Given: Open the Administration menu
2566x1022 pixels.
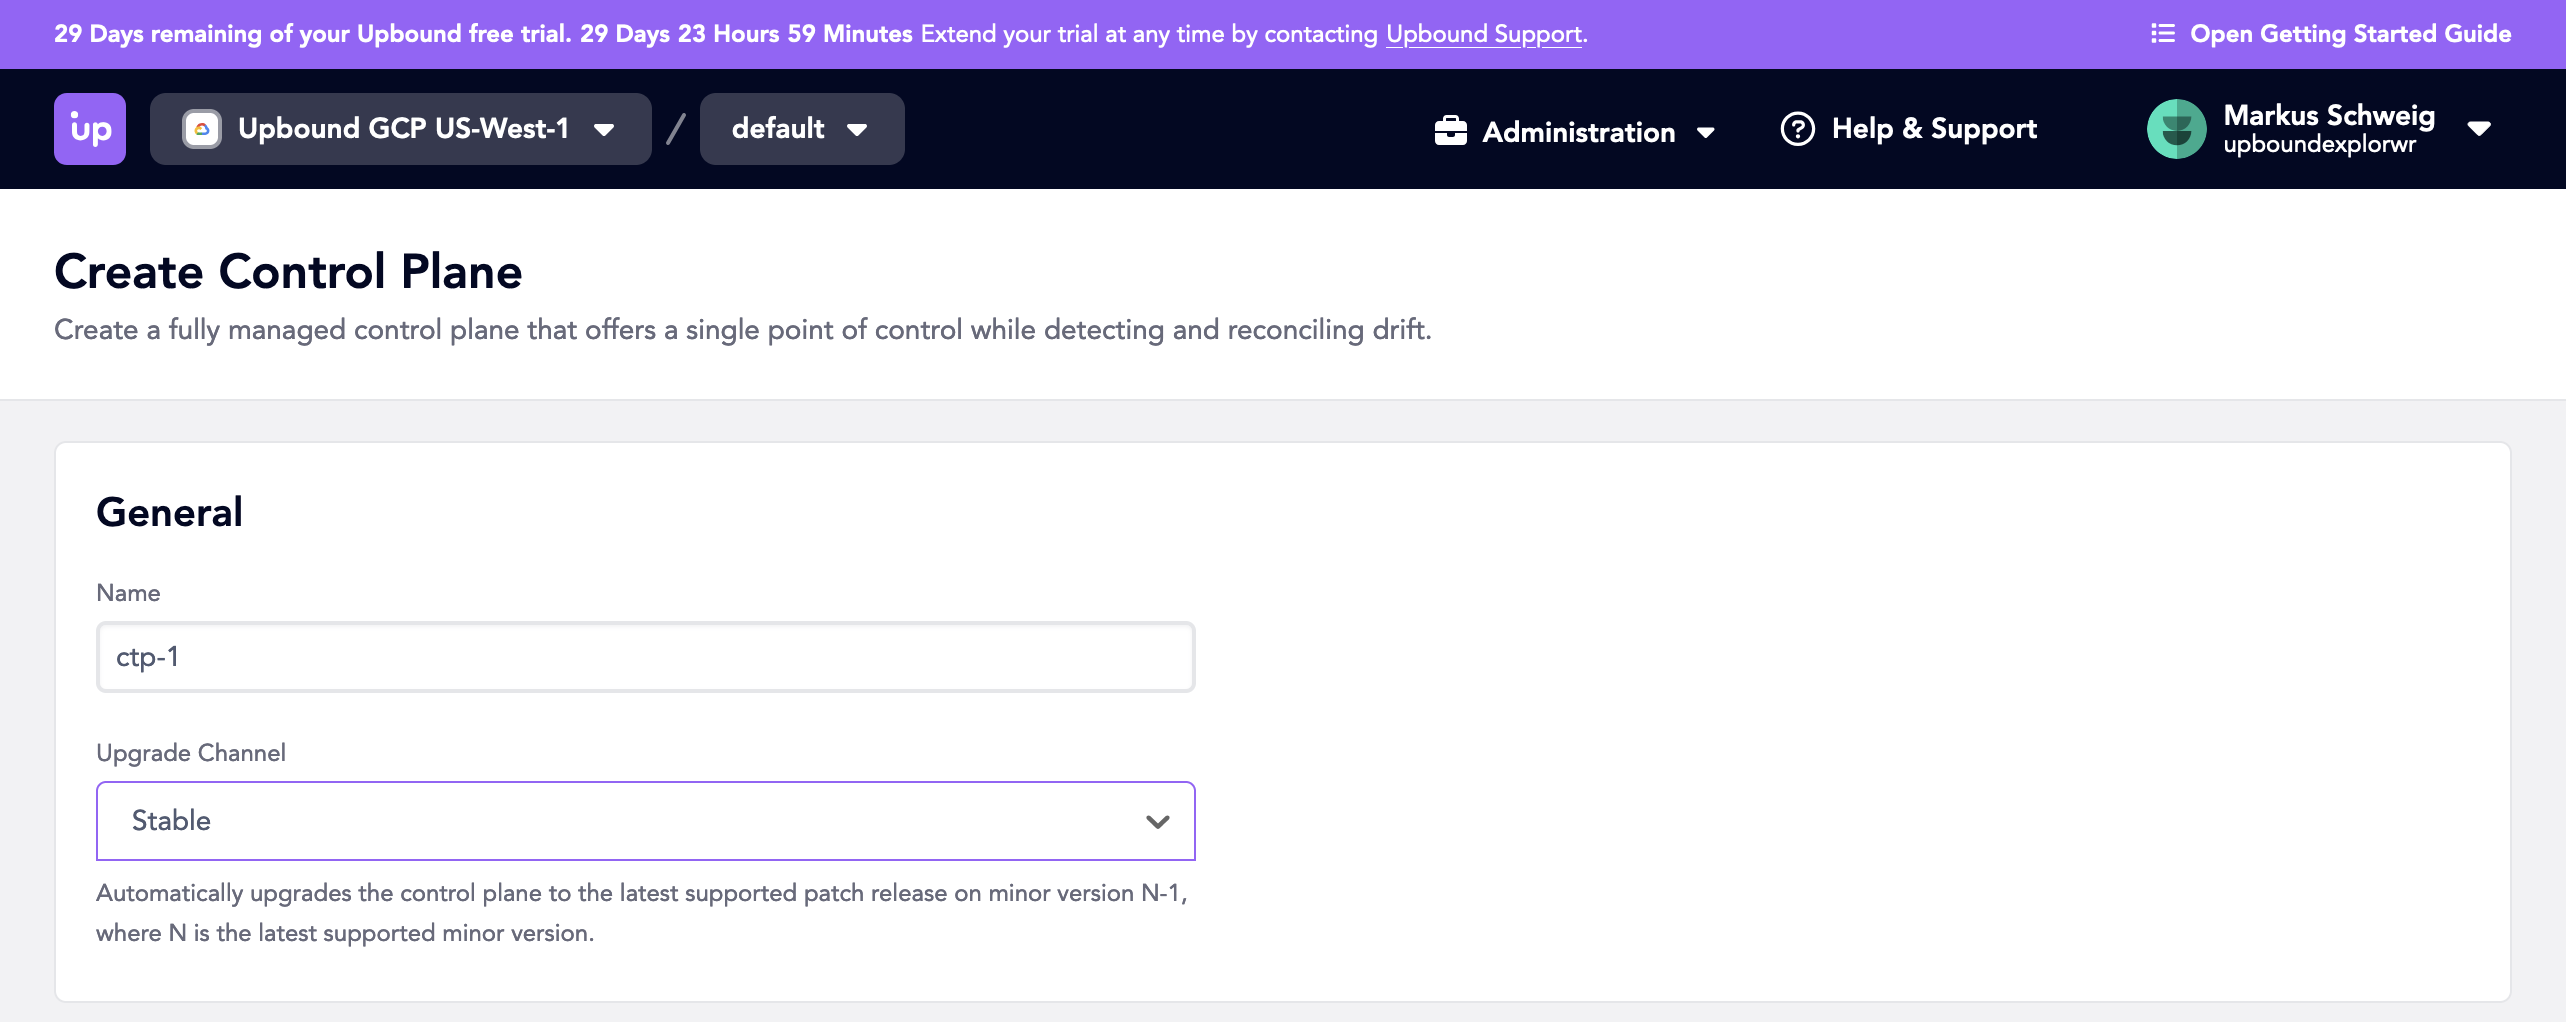Looking at the screenshot, I should [x=1575, y=131].
